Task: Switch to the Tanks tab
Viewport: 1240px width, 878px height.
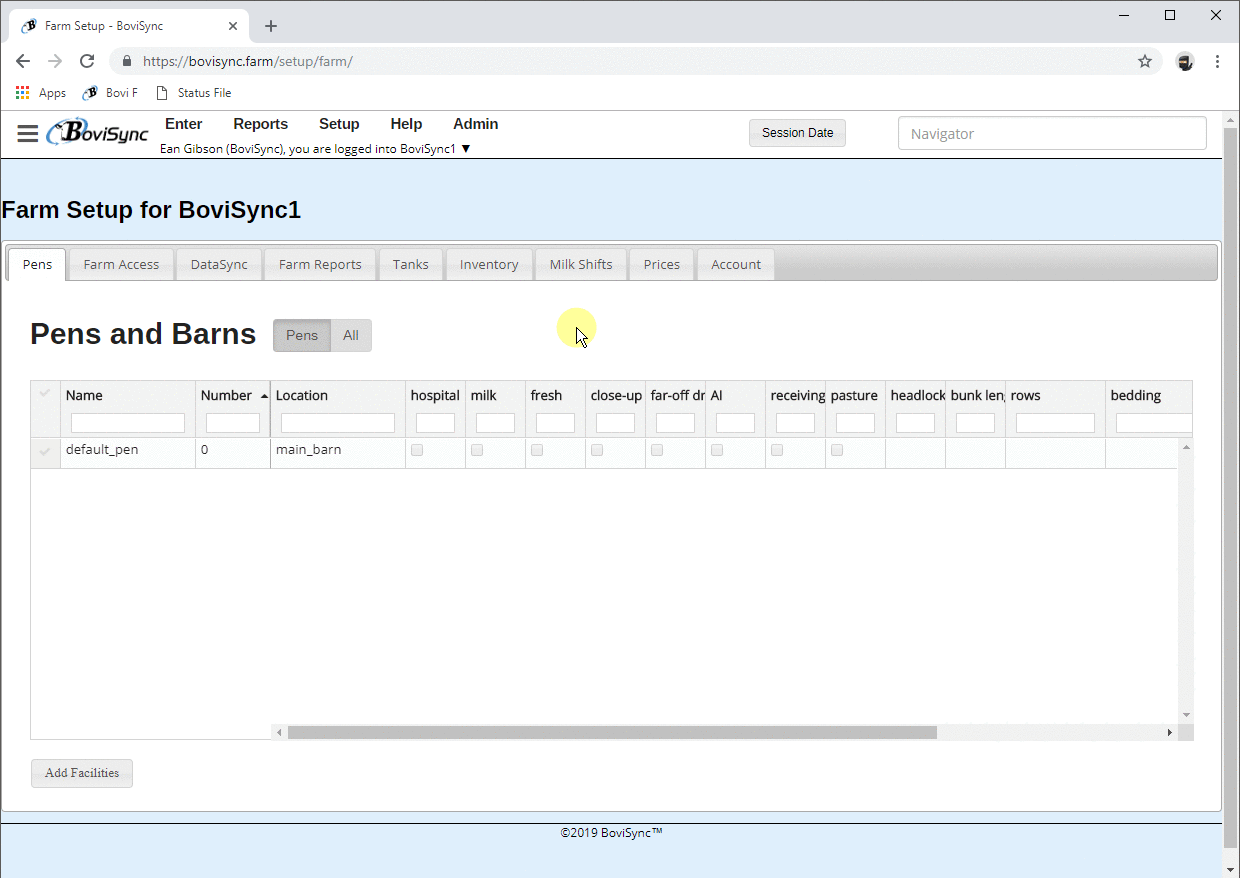Action: click(411, 264)
